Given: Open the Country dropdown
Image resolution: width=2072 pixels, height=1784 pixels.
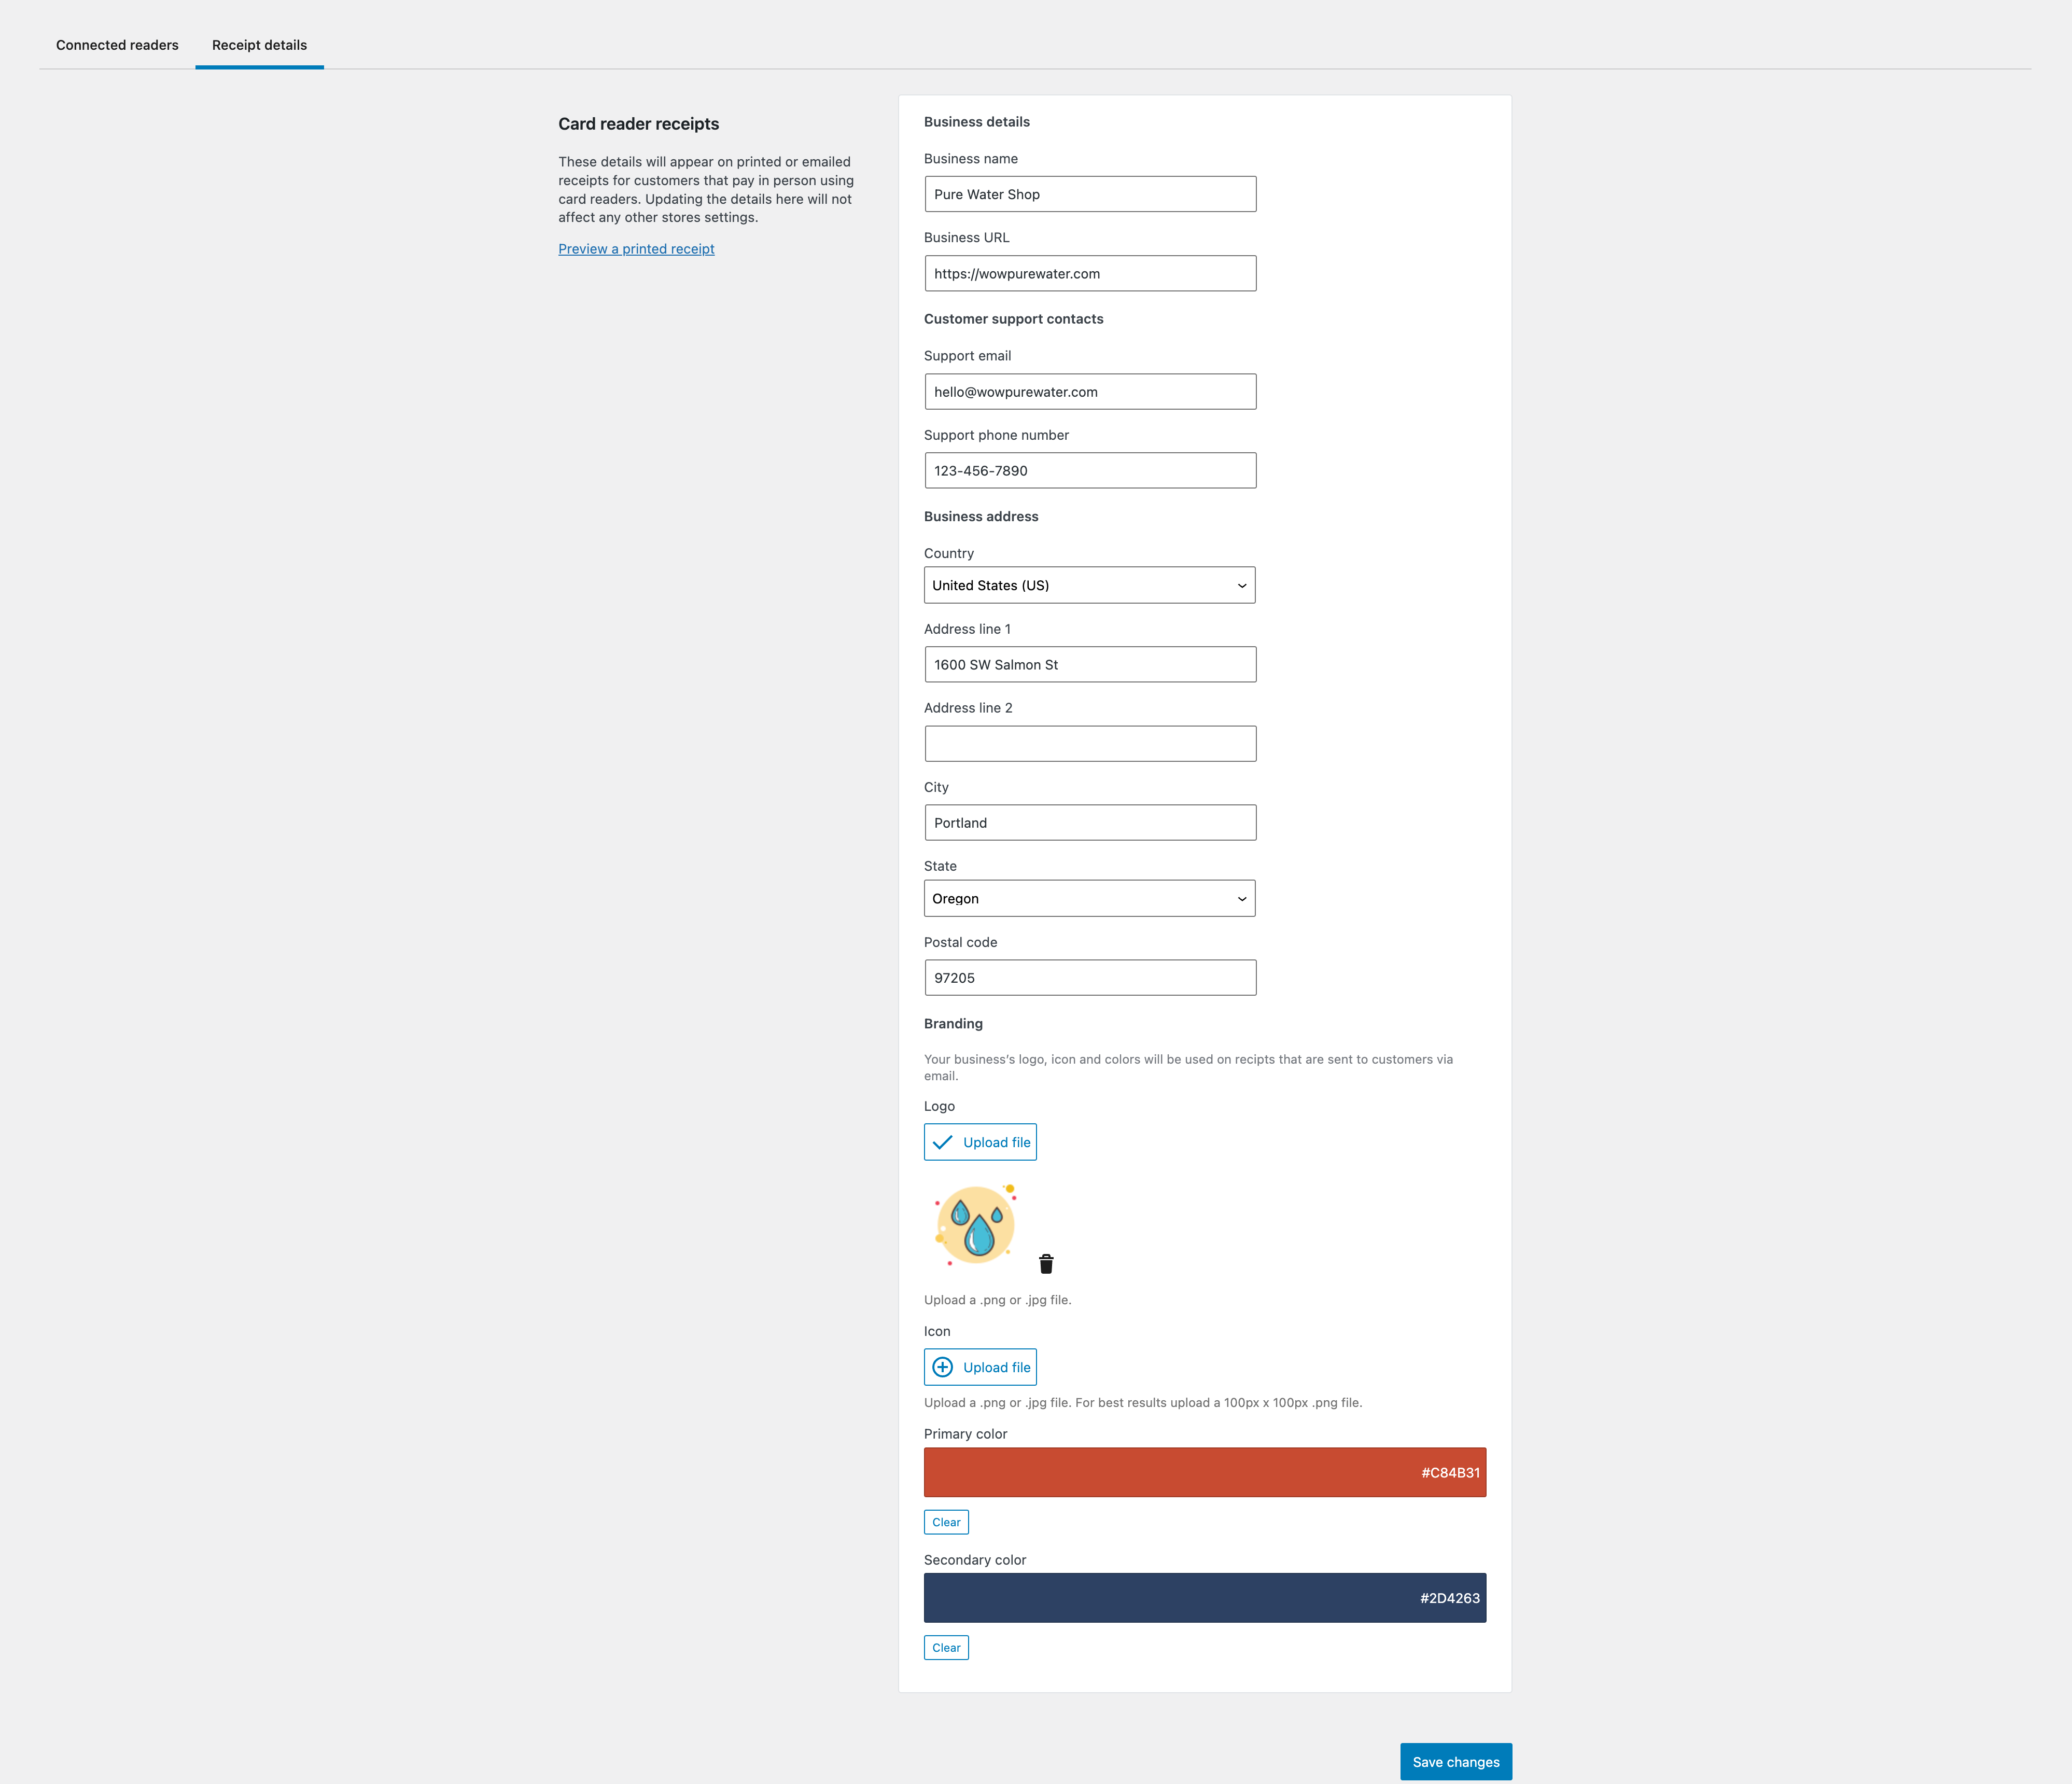Looking at the screenshot, I should click(x=1089, y=585).
